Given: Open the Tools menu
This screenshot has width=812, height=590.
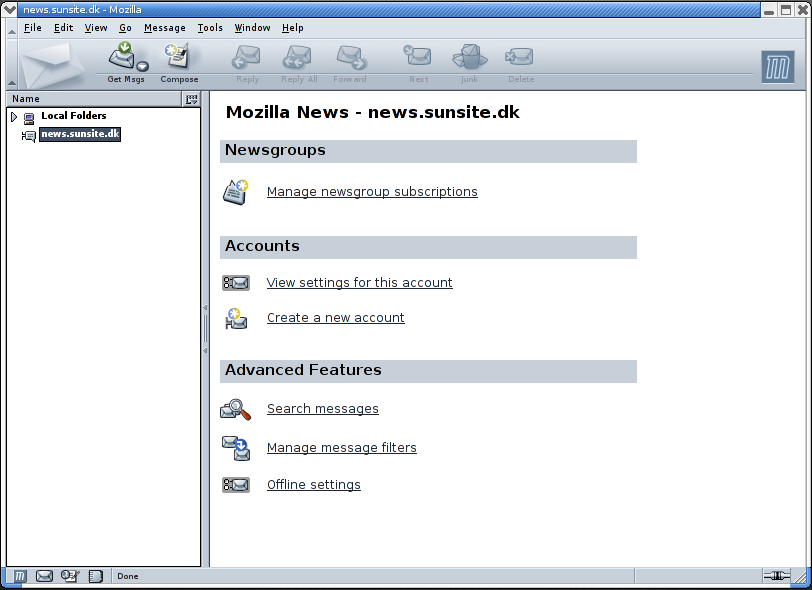Looking at the screenshot, I should (x=210, y=28).
